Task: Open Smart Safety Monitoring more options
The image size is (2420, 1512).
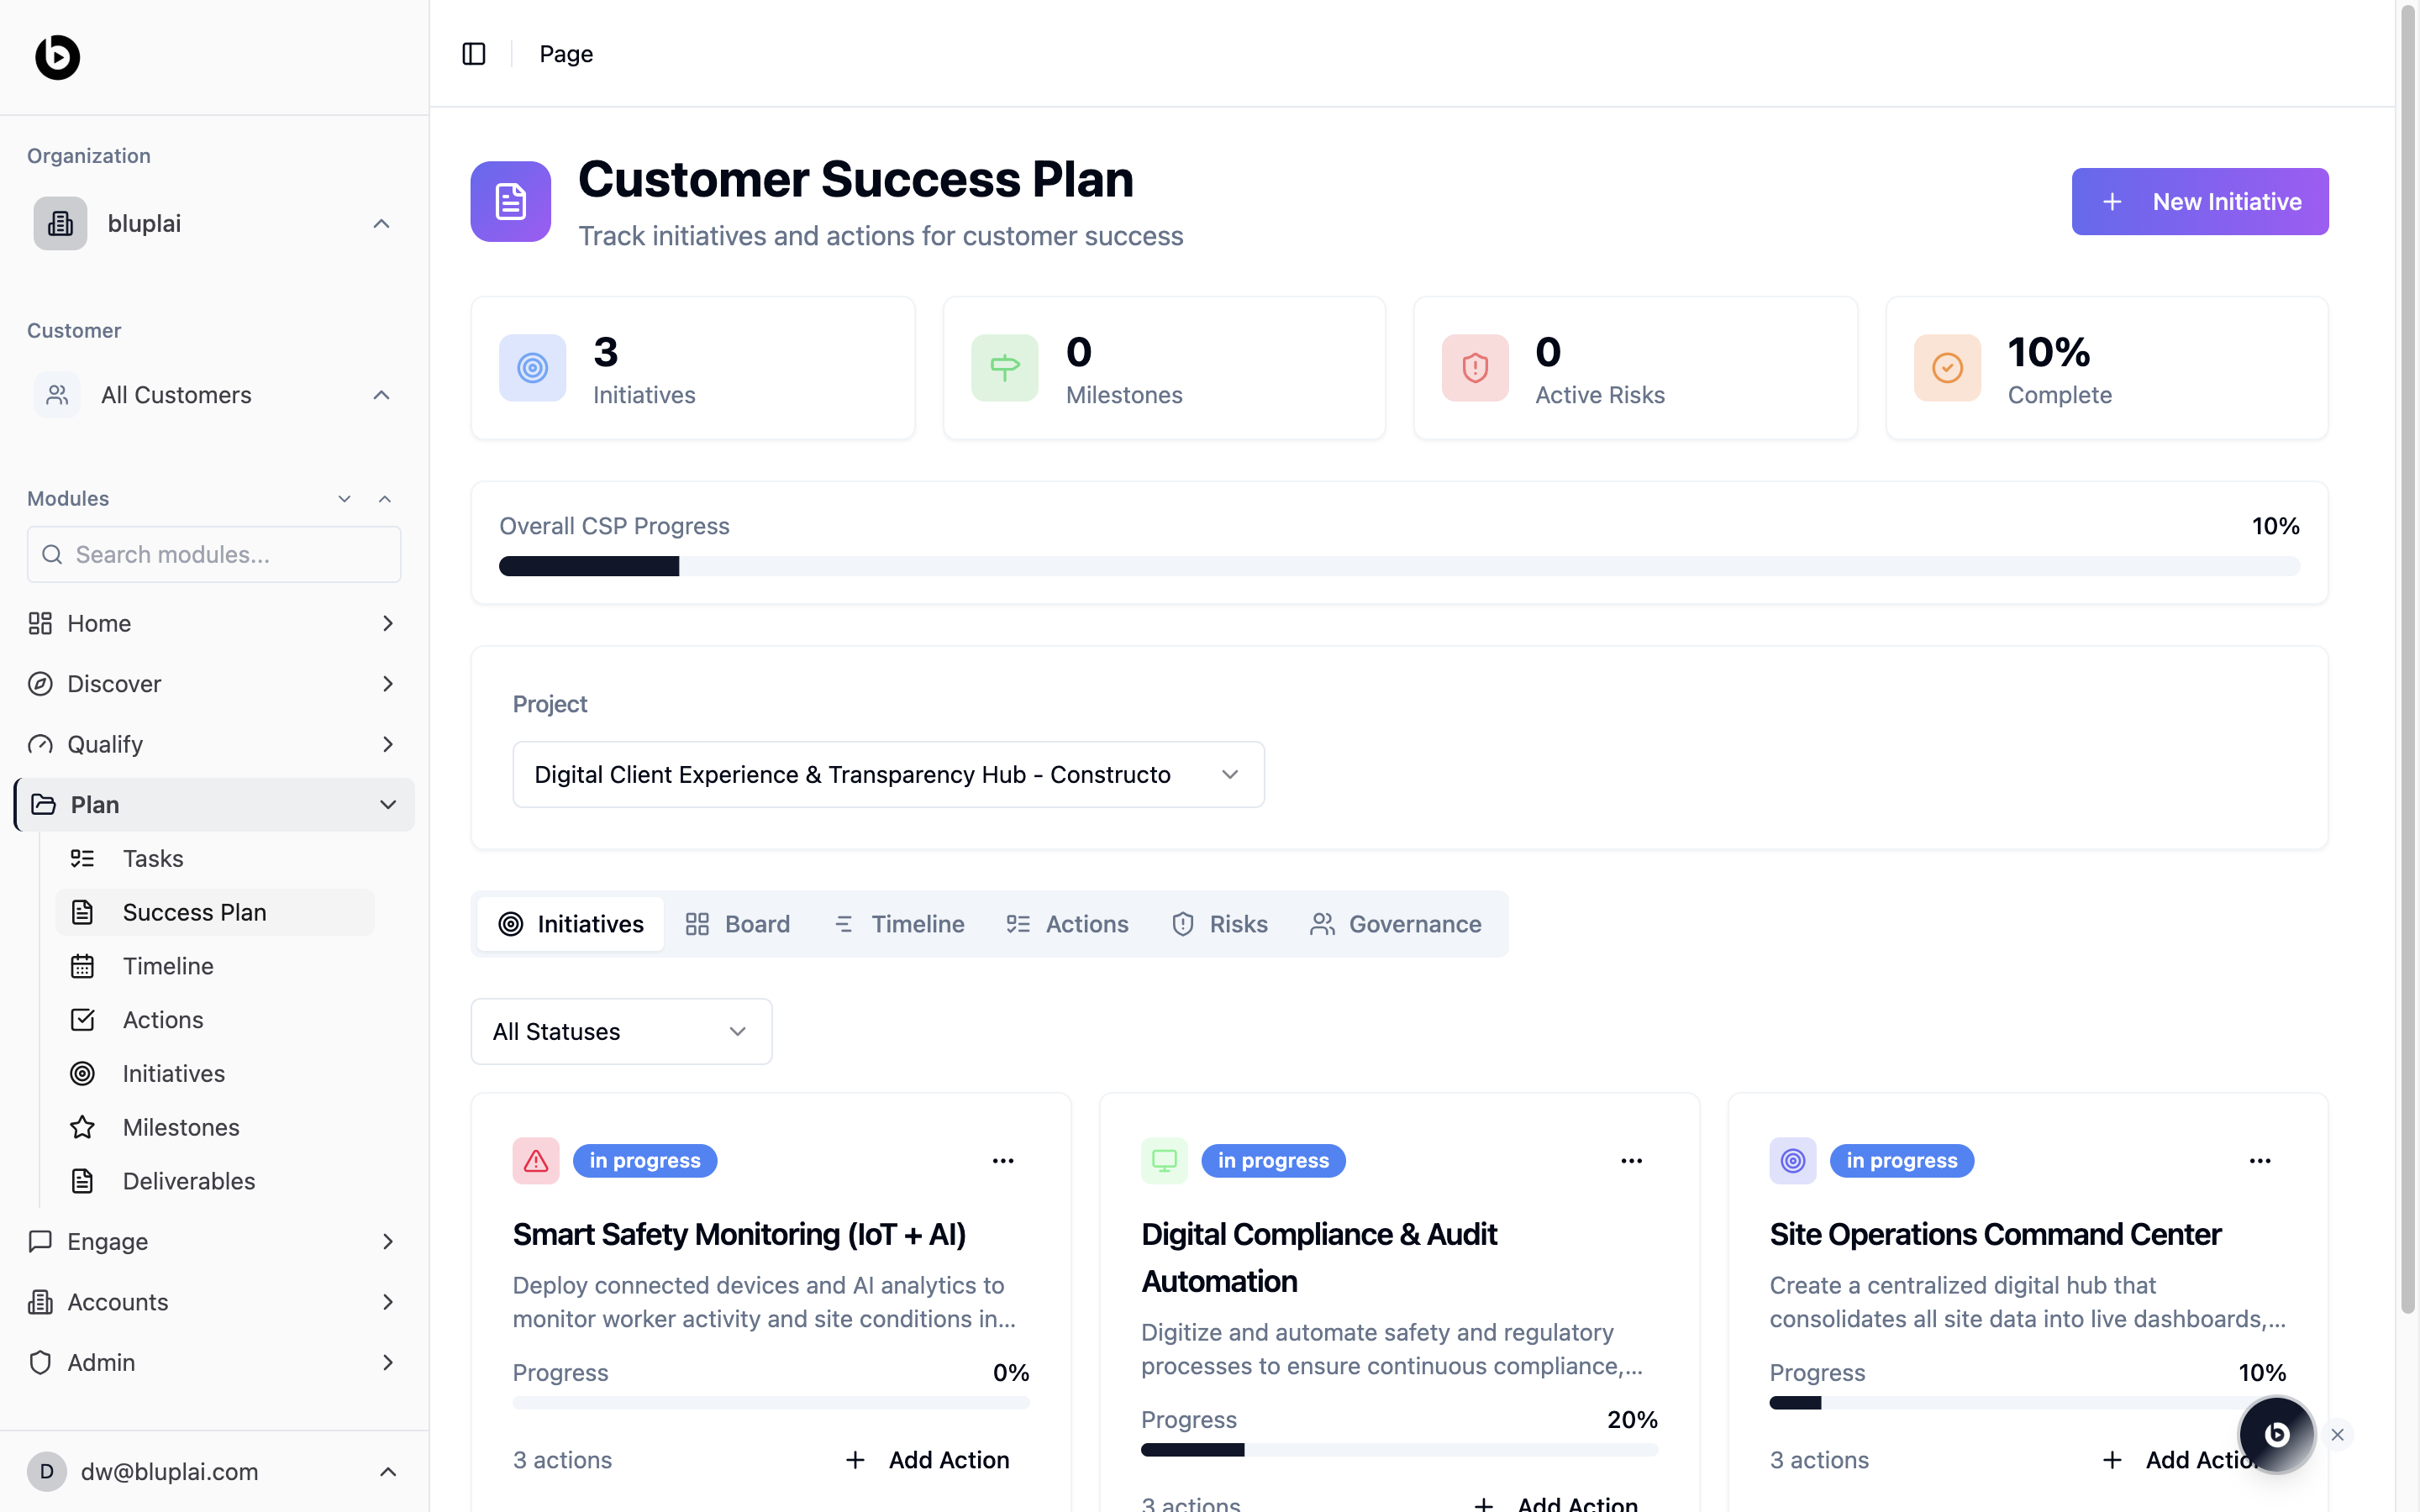Action: coord(1003,1161)
